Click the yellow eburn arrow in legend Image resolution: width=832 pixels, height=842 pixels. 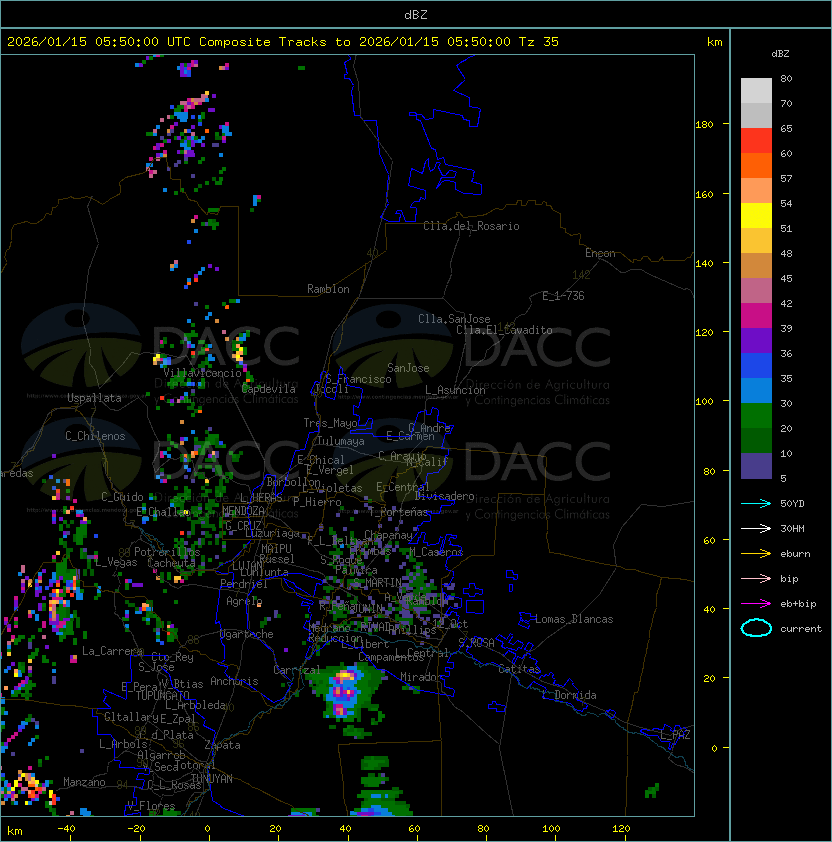[x=756, y=553]
